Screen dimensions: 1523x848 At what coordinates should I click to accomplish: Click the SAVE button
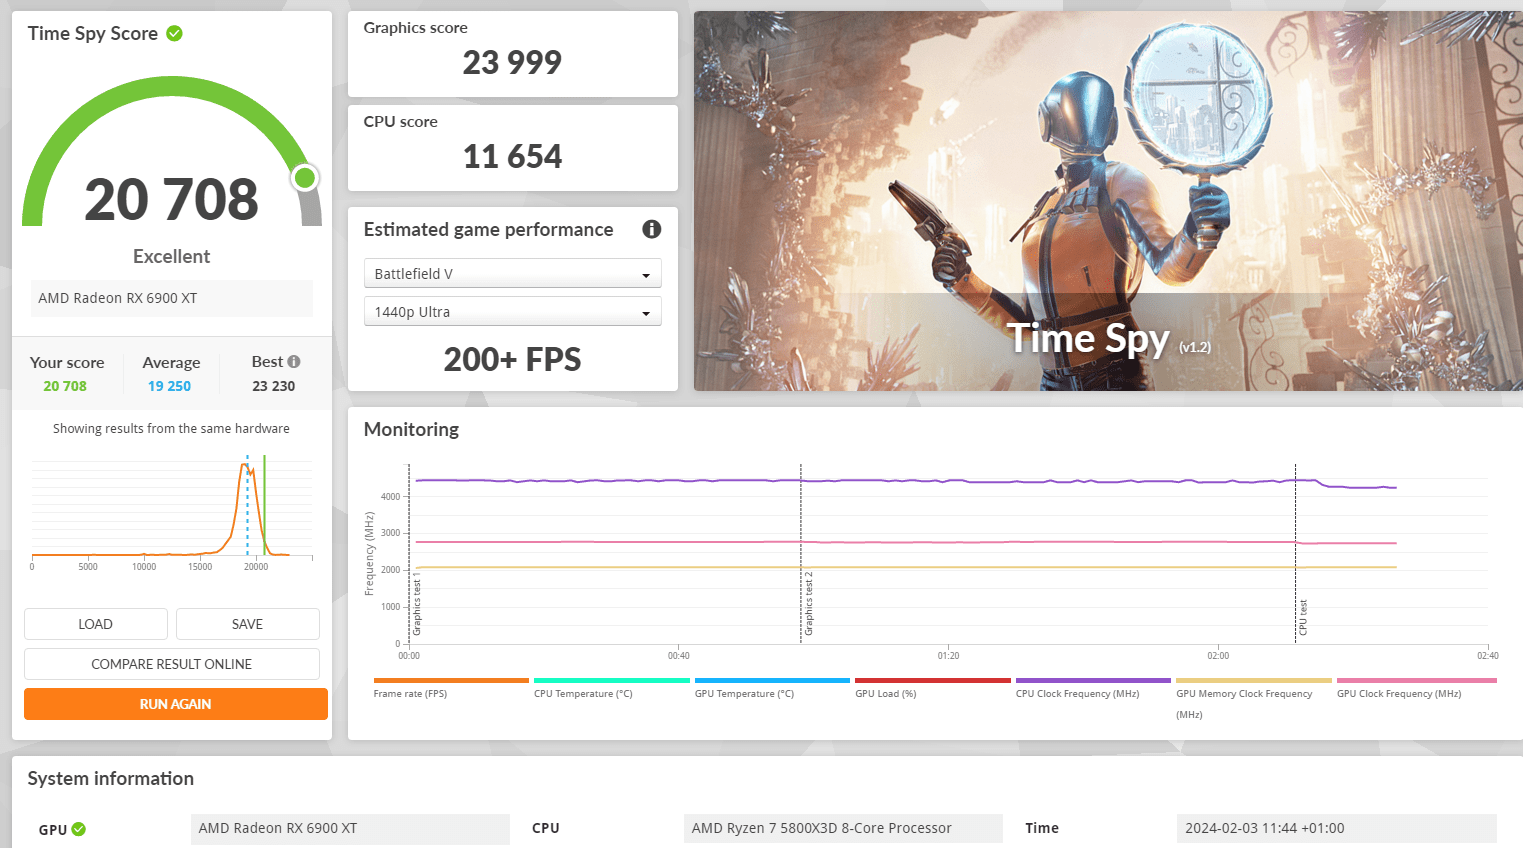248,624
